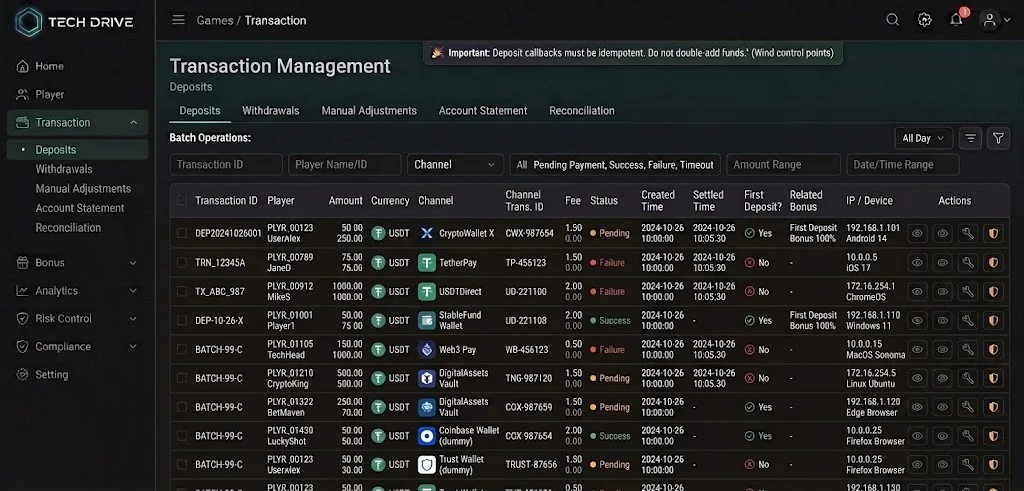This screenshot has width=1024, height=491.
Task: Tick the select-all checkbox in table header
Action: [x=182, y=200]
